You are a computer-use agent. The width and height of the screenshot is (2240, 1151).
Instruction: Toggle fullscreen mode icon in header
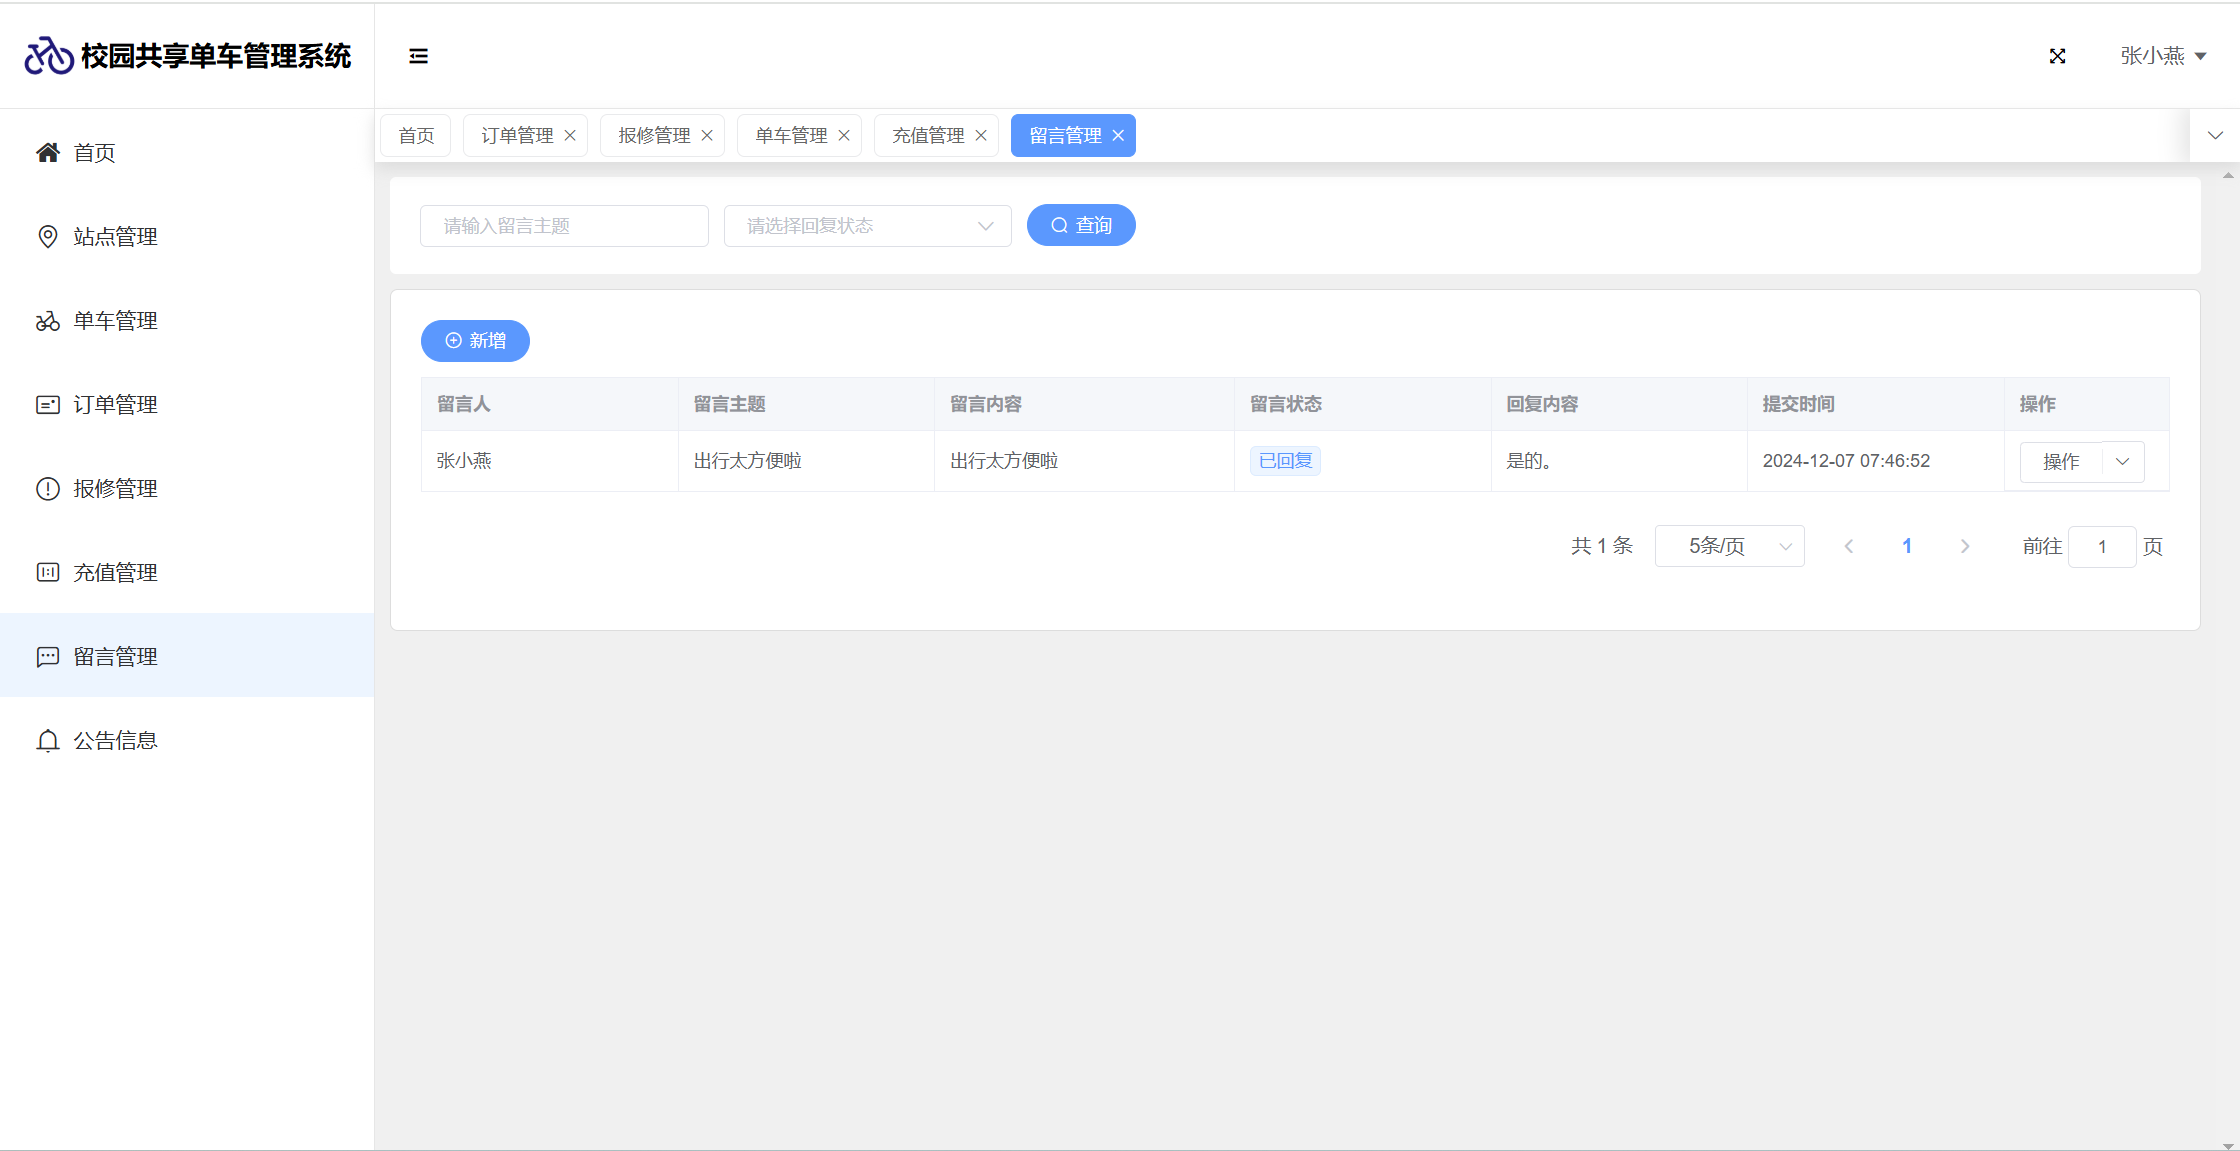click(x=2057, y=56)
